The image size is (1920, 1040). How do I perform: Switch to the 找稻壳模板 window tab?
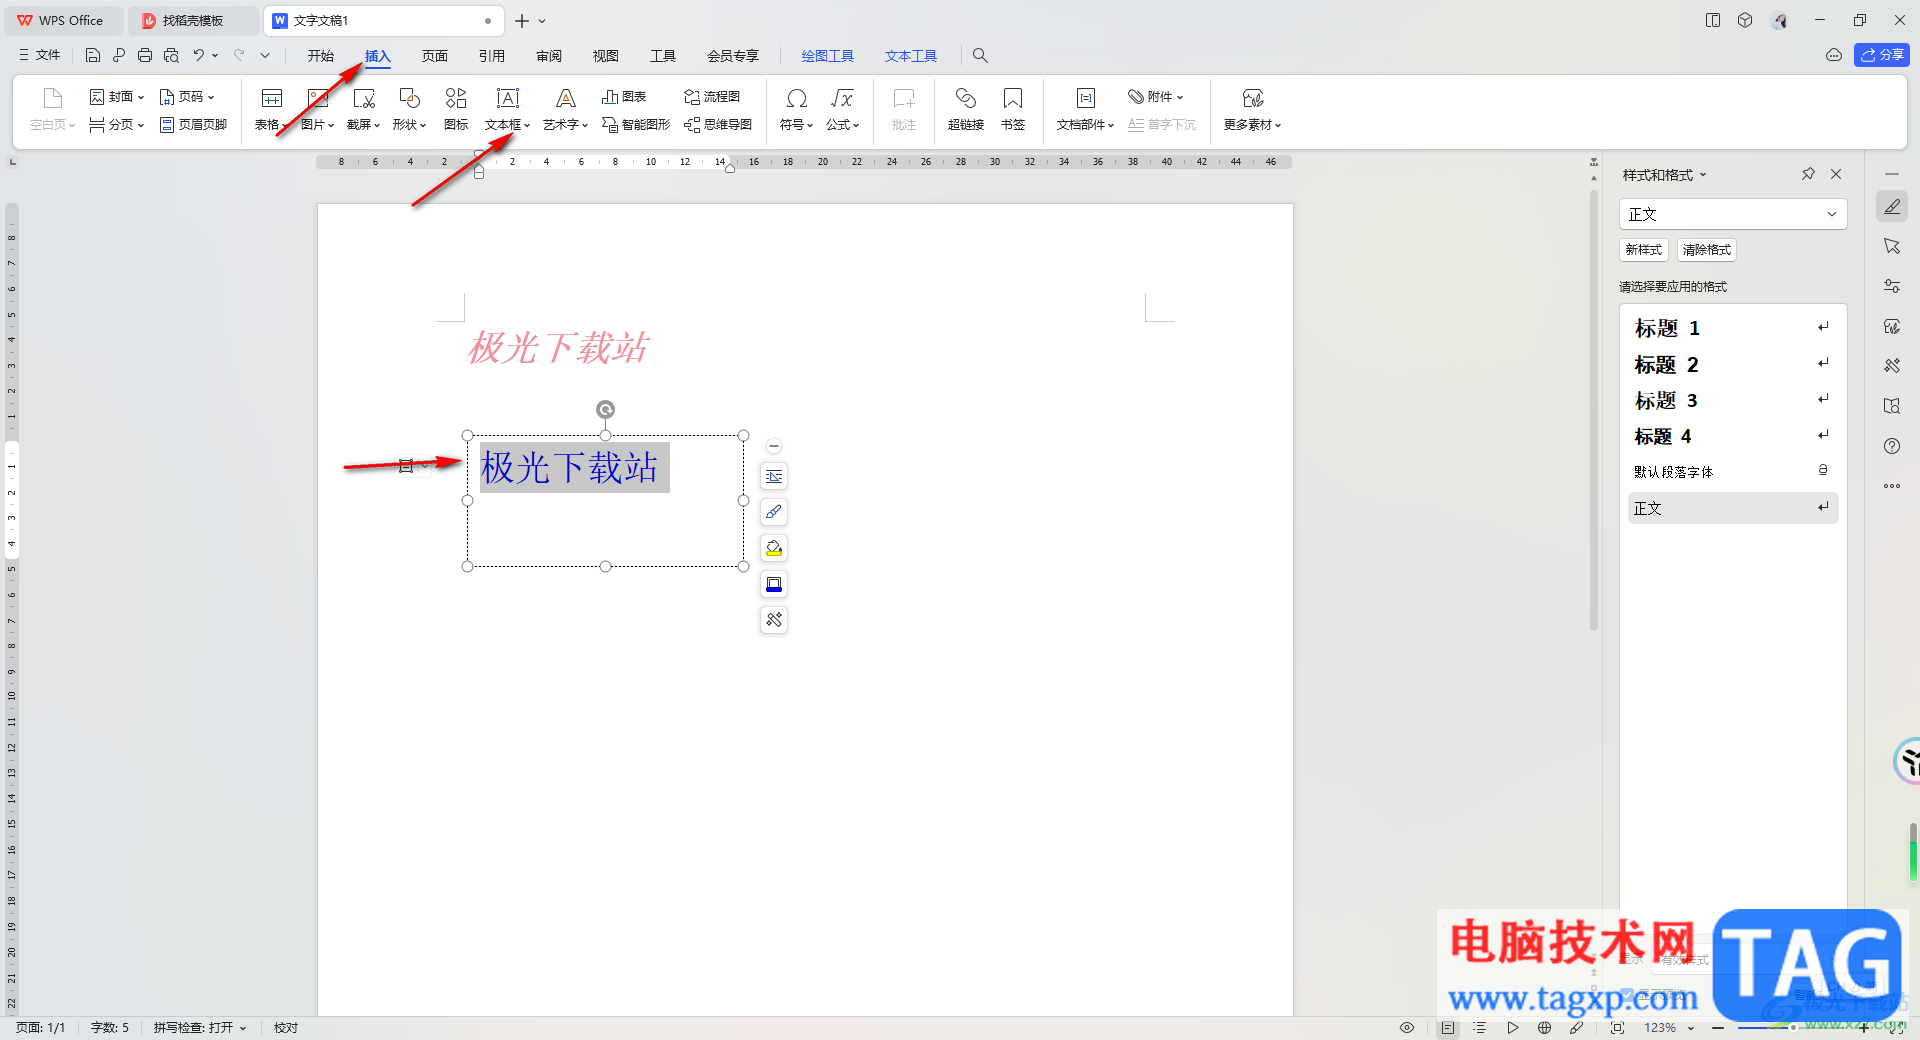click(x=193, y=20)
